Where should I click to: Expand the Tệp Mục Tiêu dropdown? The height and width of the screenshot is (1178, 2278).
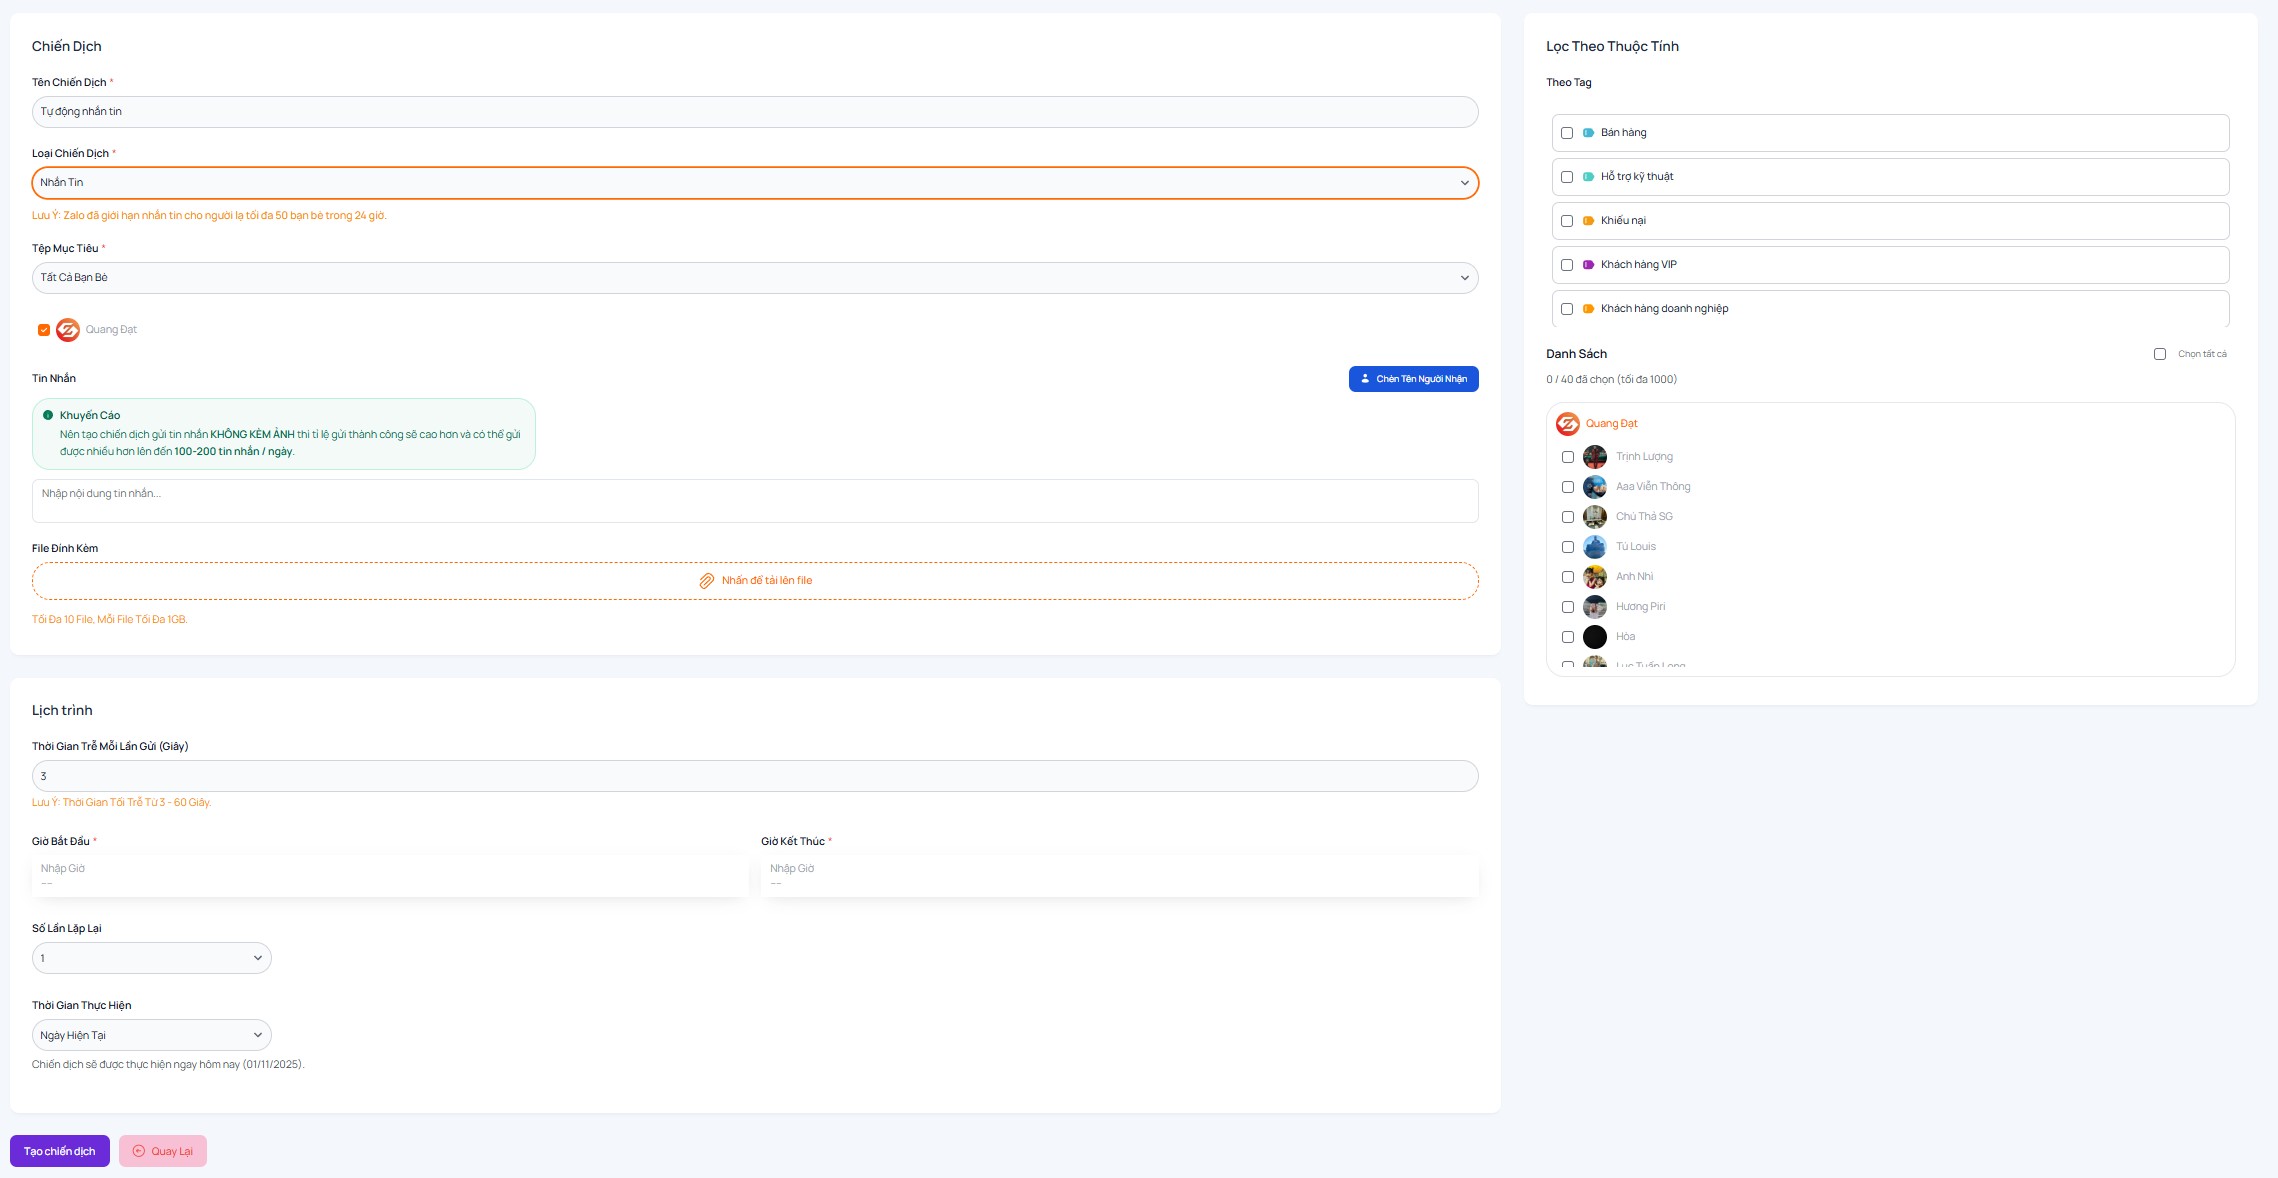pyautogui.click(x=754, y=278)
